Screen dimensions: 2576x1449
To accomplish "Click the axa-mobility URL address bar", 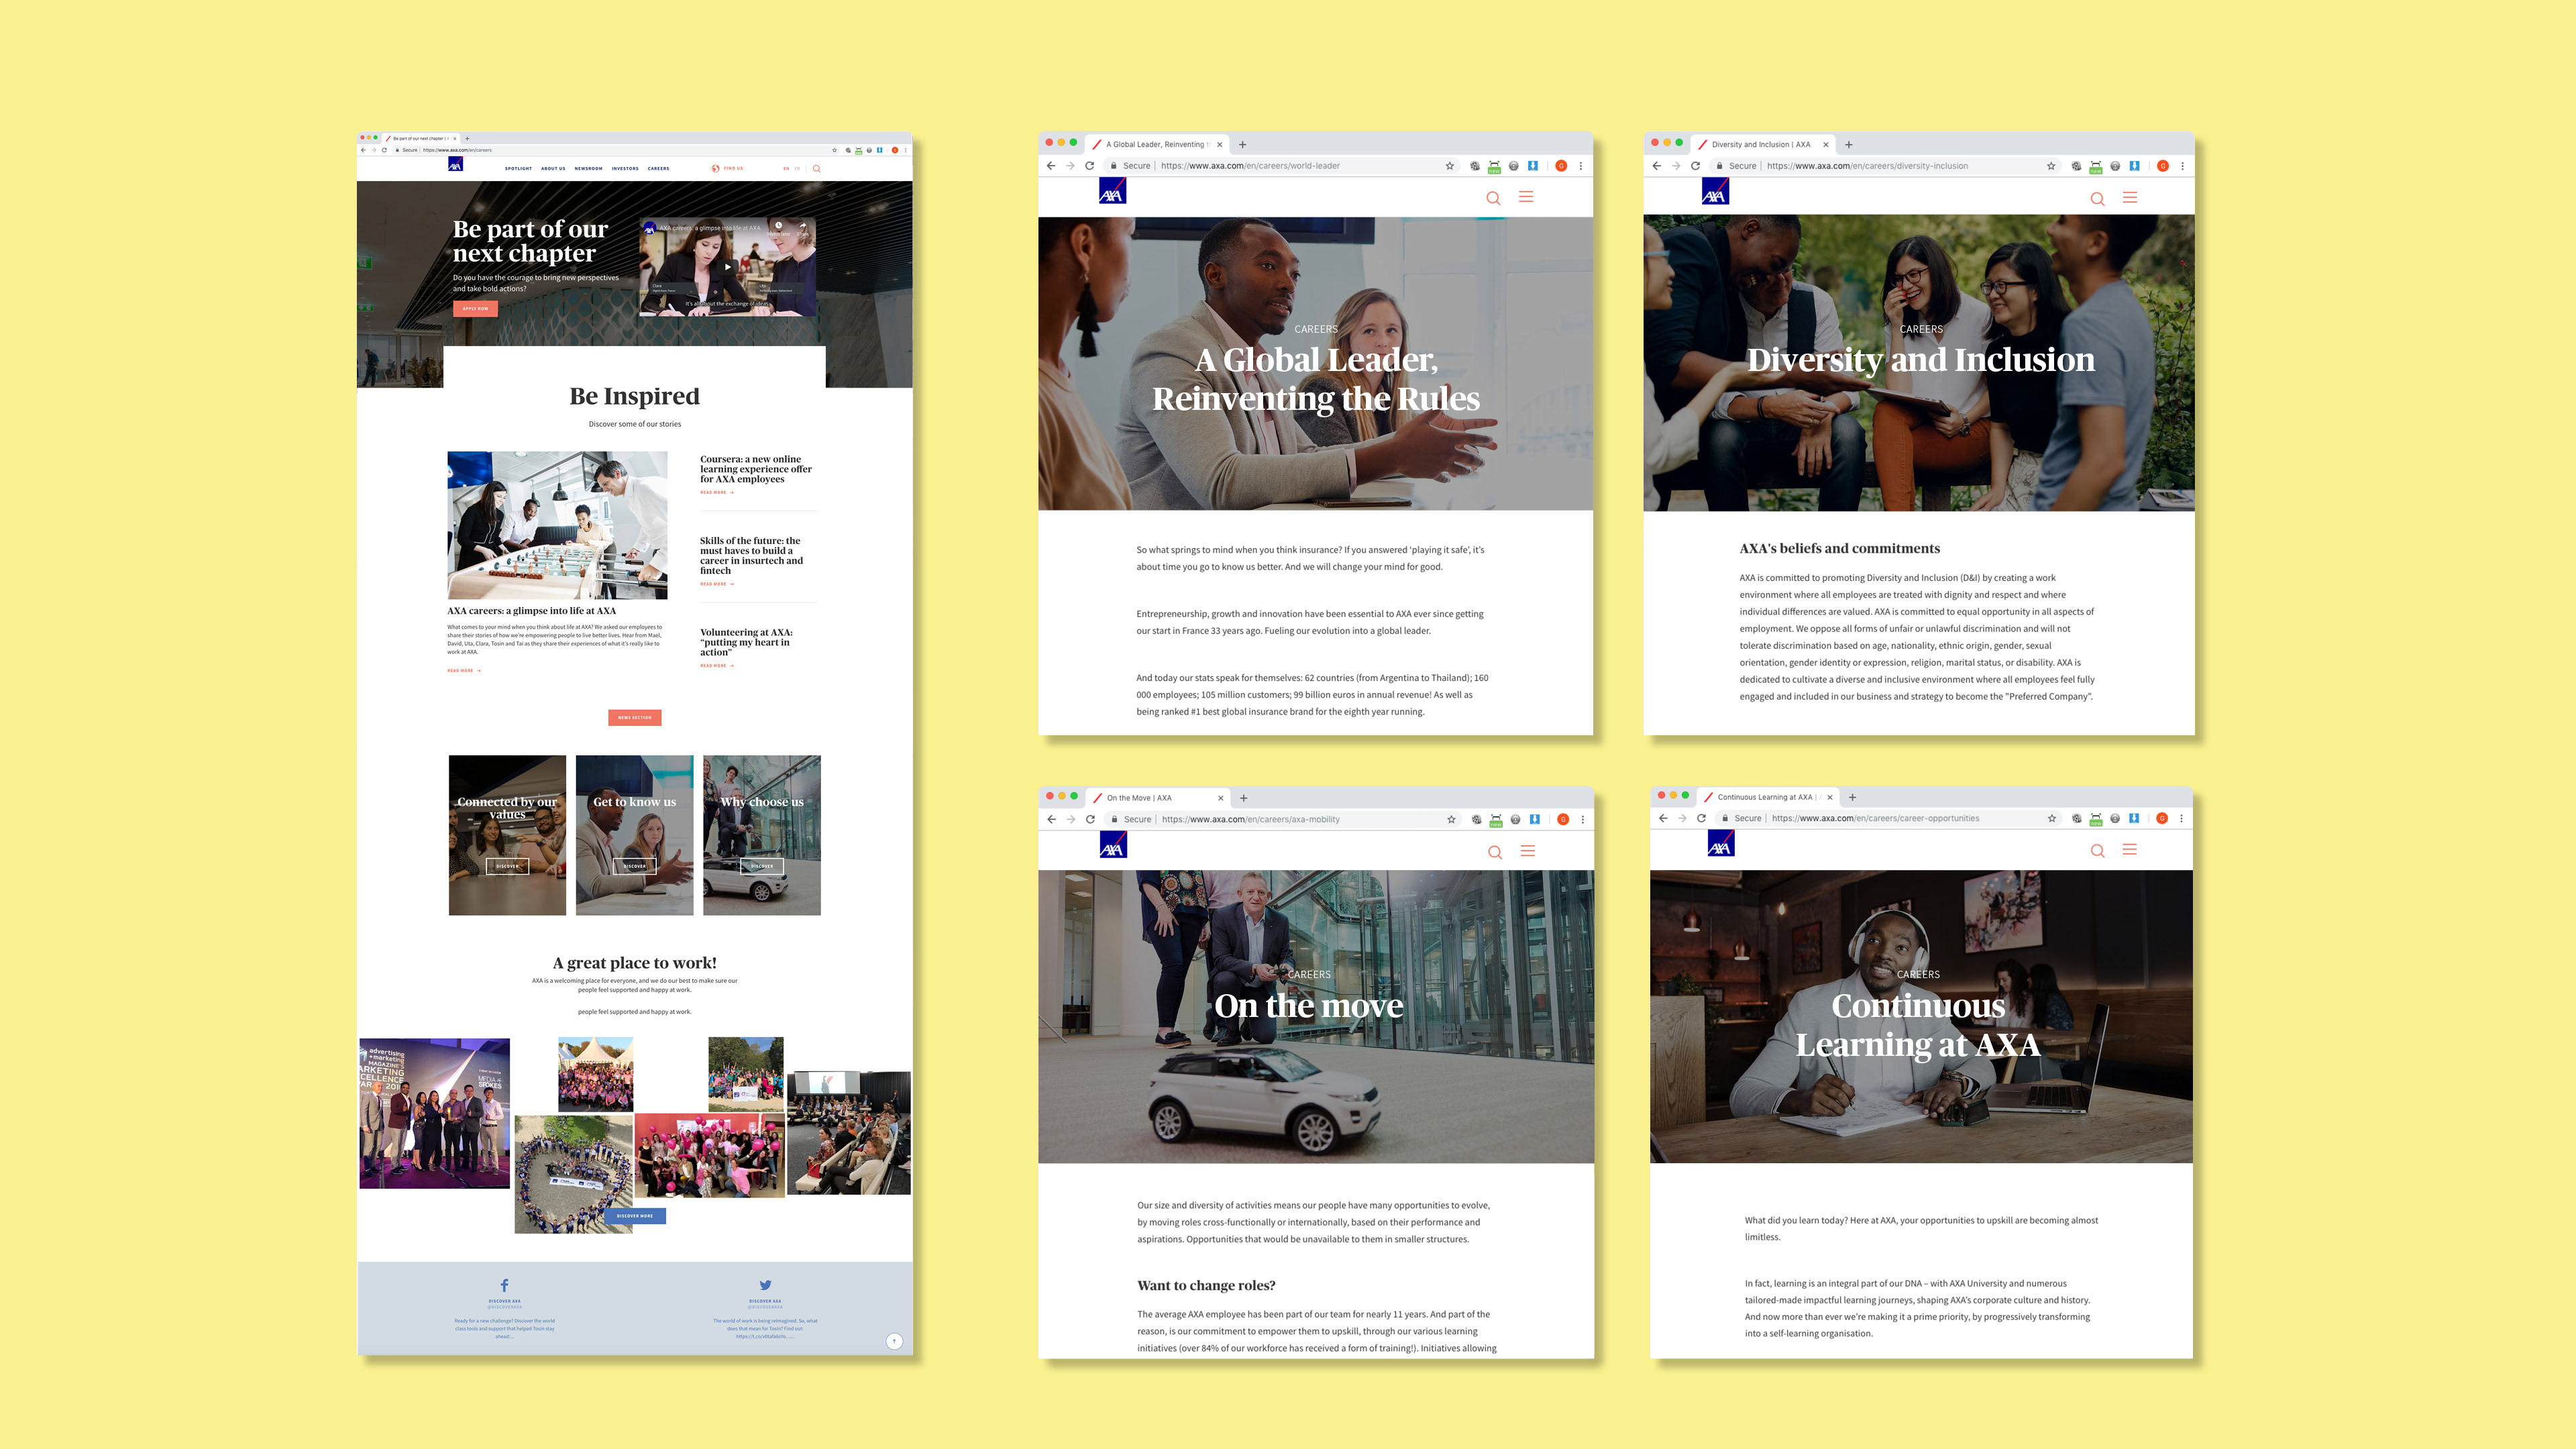I will point(1283,819).
